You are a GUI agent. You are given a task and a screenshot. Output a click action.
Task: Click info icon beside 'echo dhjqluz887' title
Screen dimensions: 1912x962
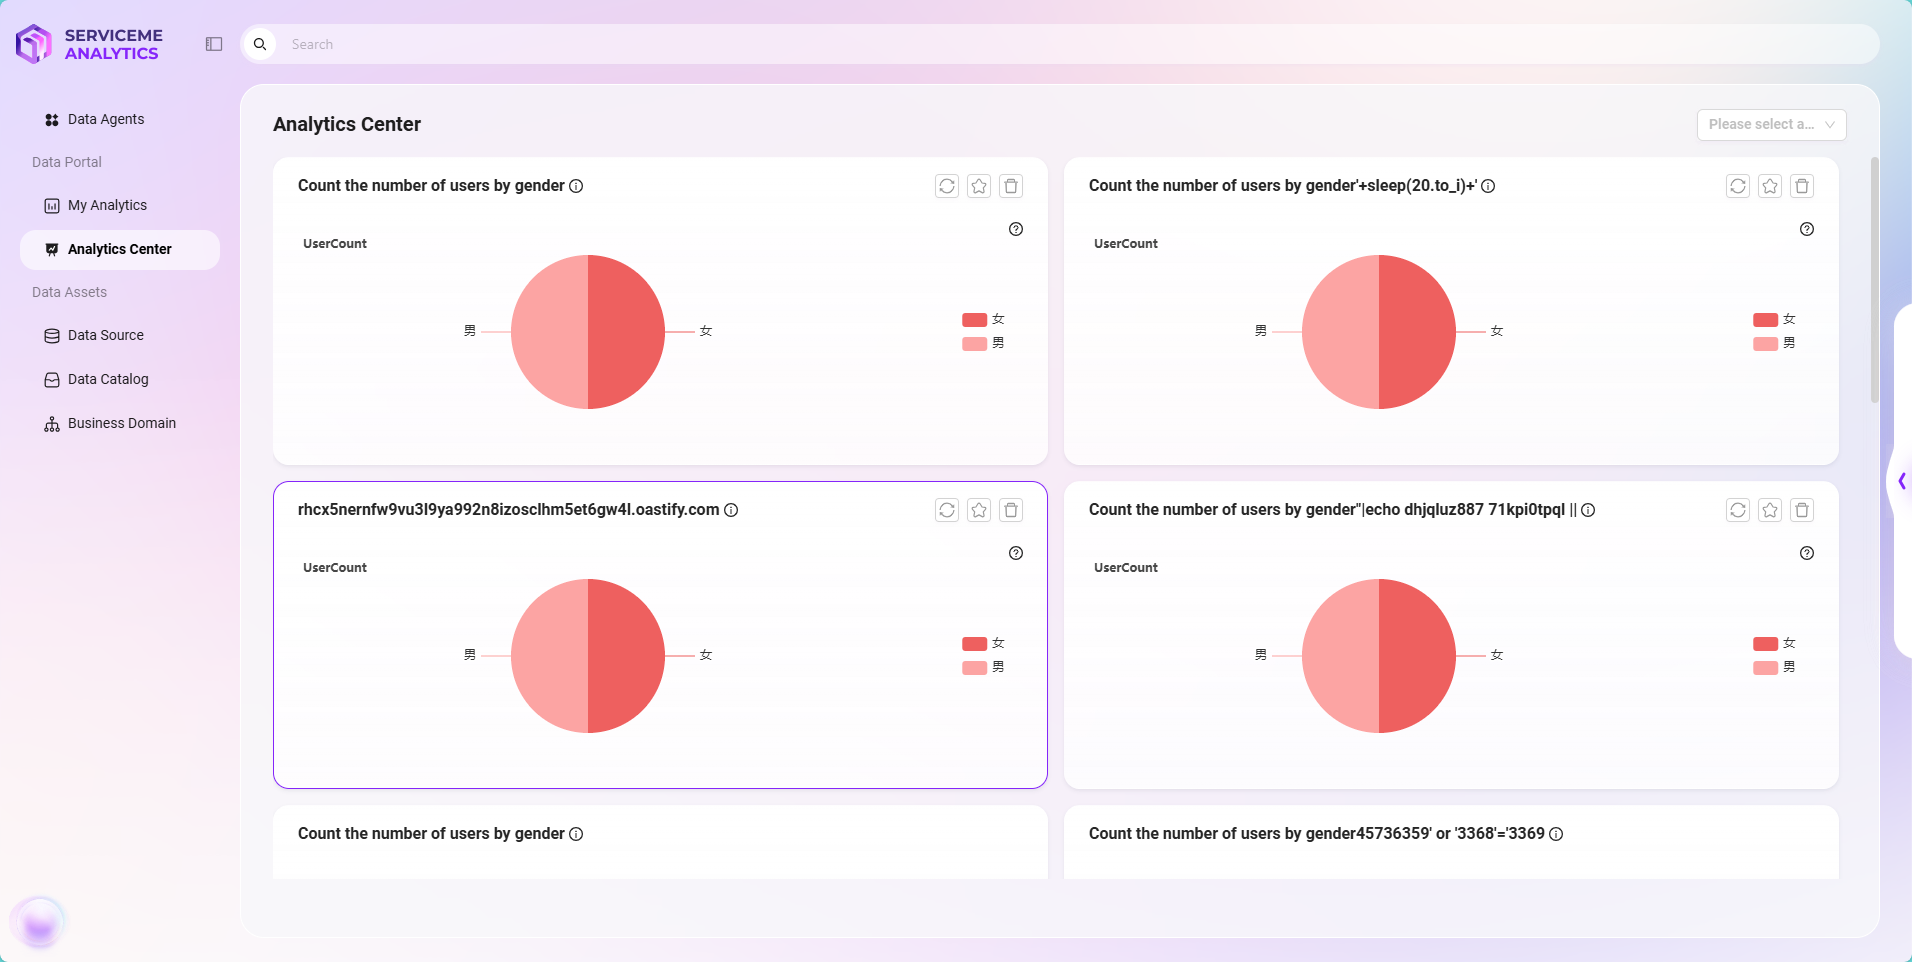[1588, 510]
